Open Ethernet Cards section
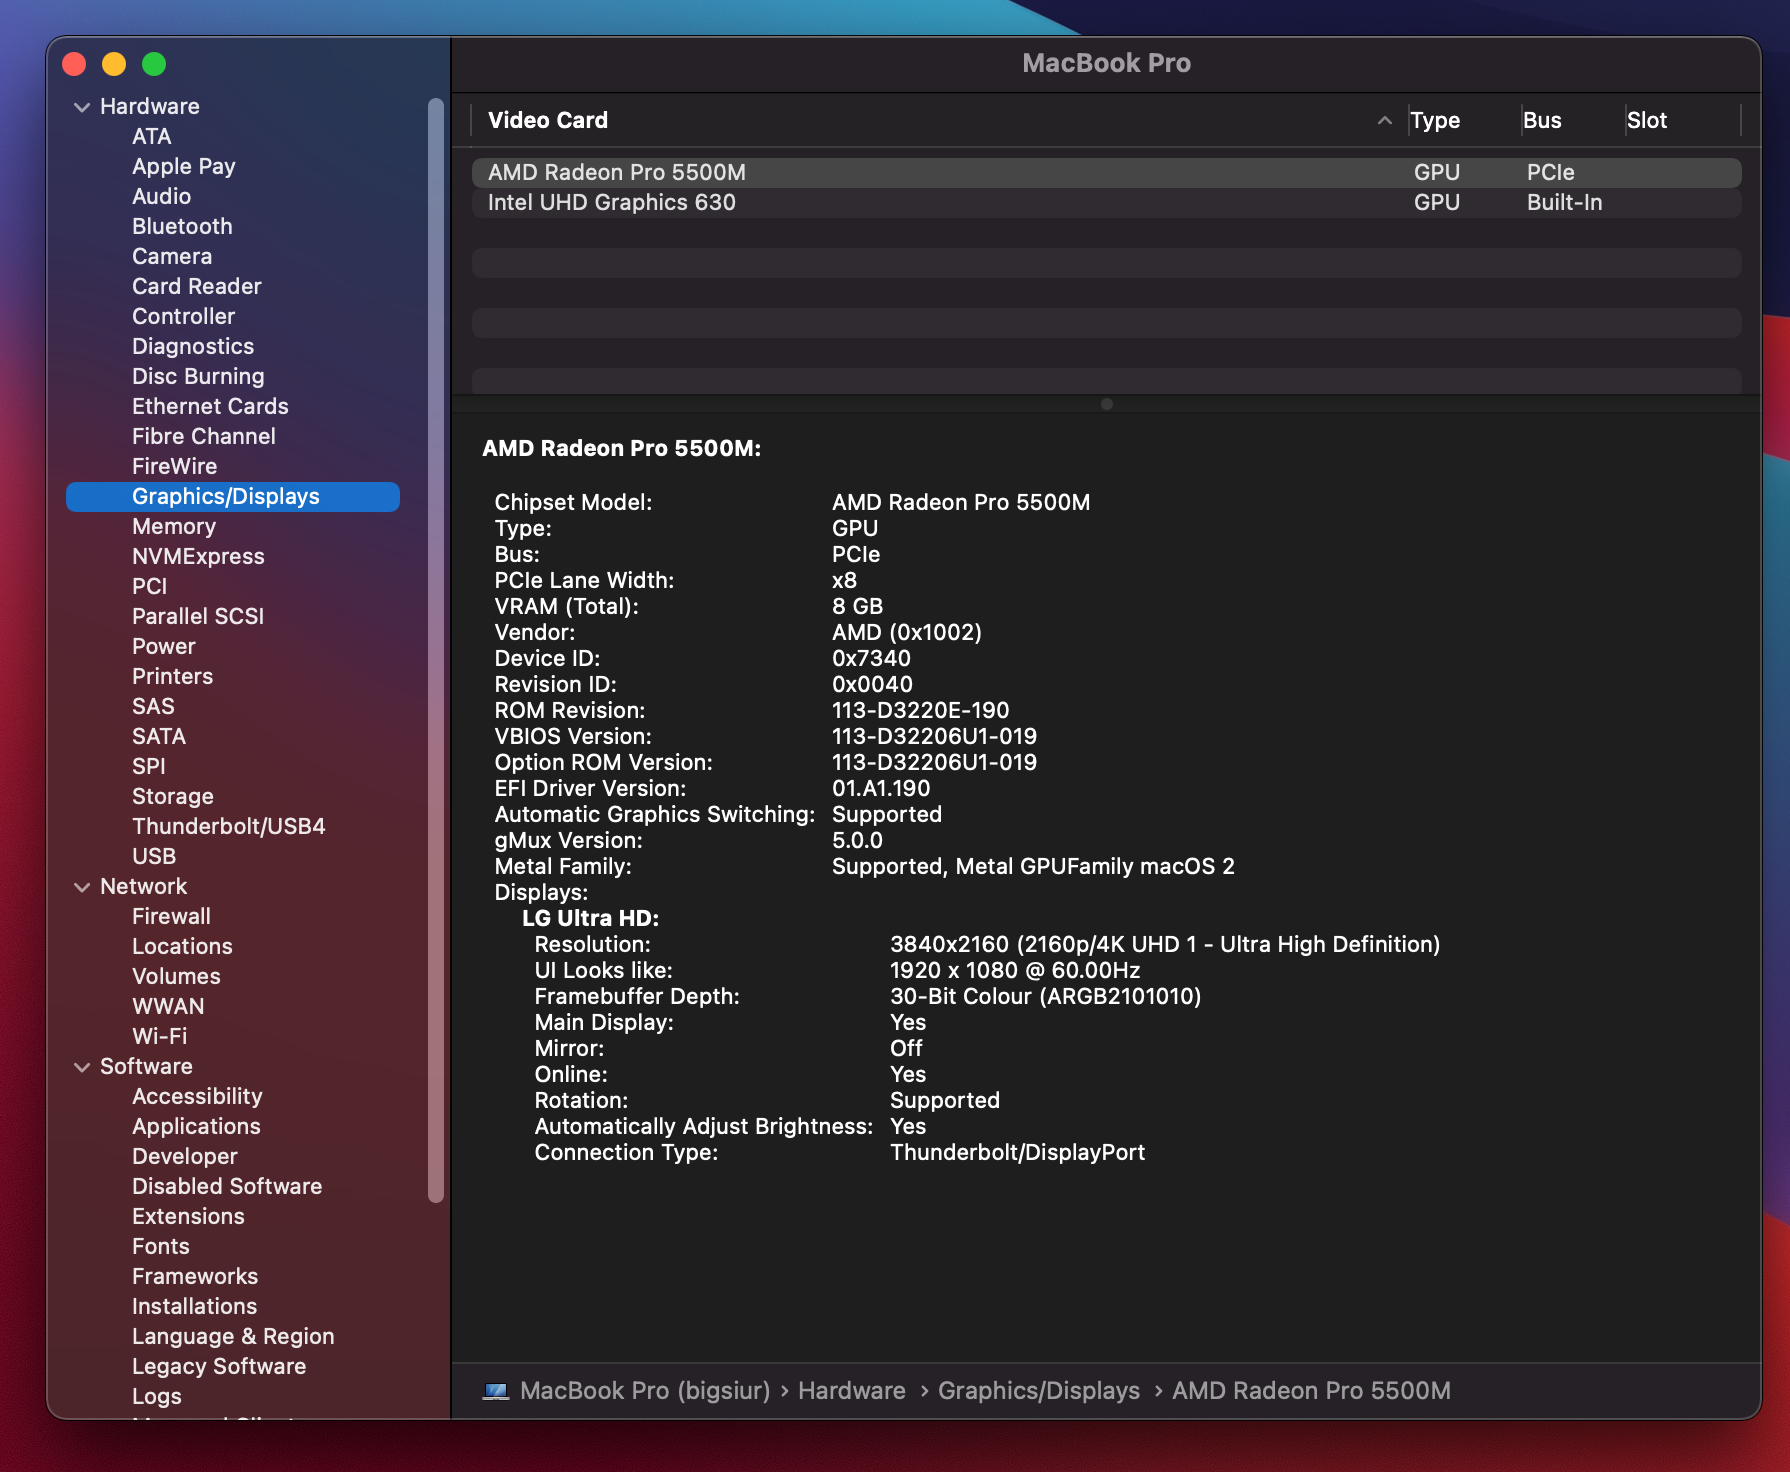1790x1472 pixels. [210, 407]
